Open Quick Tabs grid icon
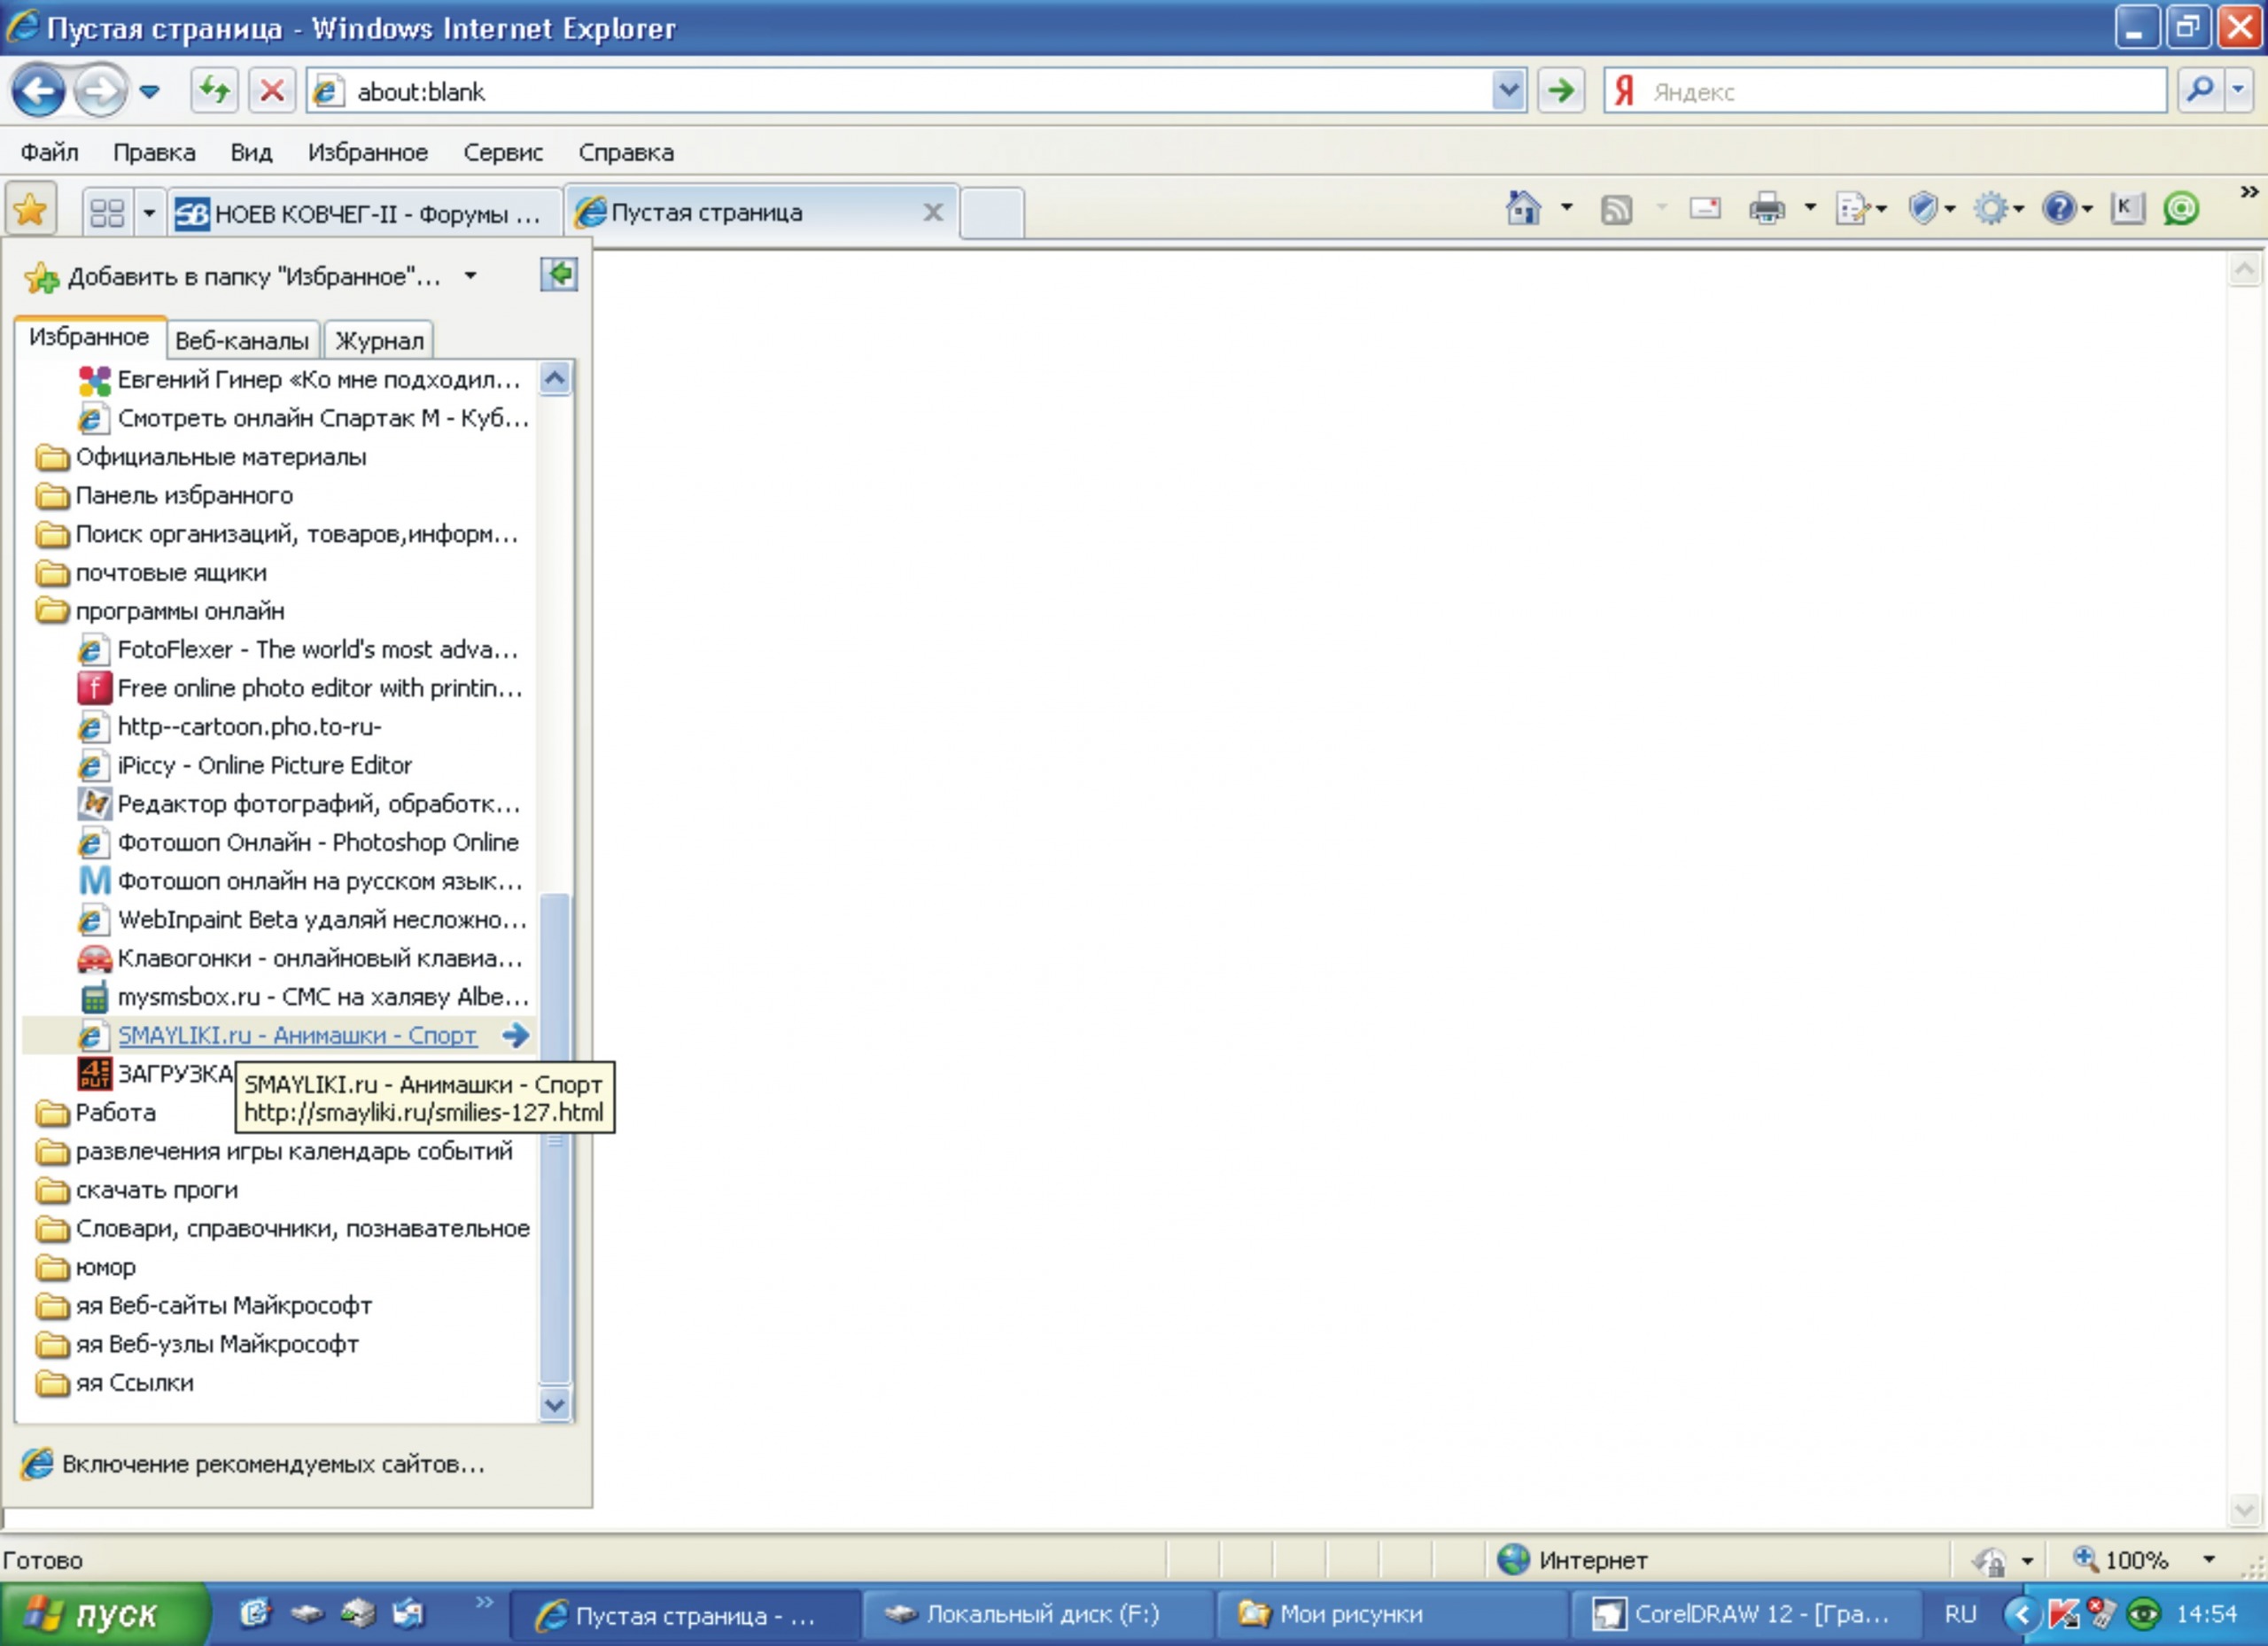 (107, 213)
